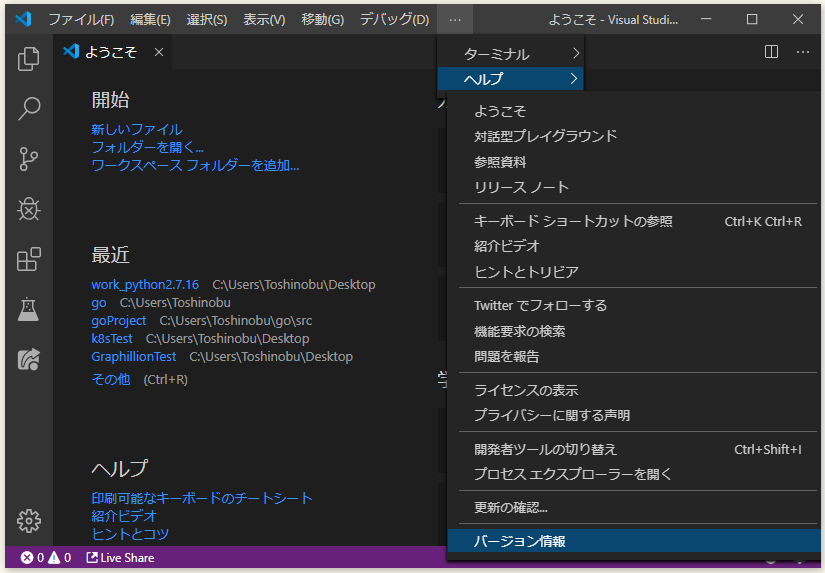Choose キーボード ショートカットの参照 menu item
The width and height of the screenshot is (825, 573).
634,221
